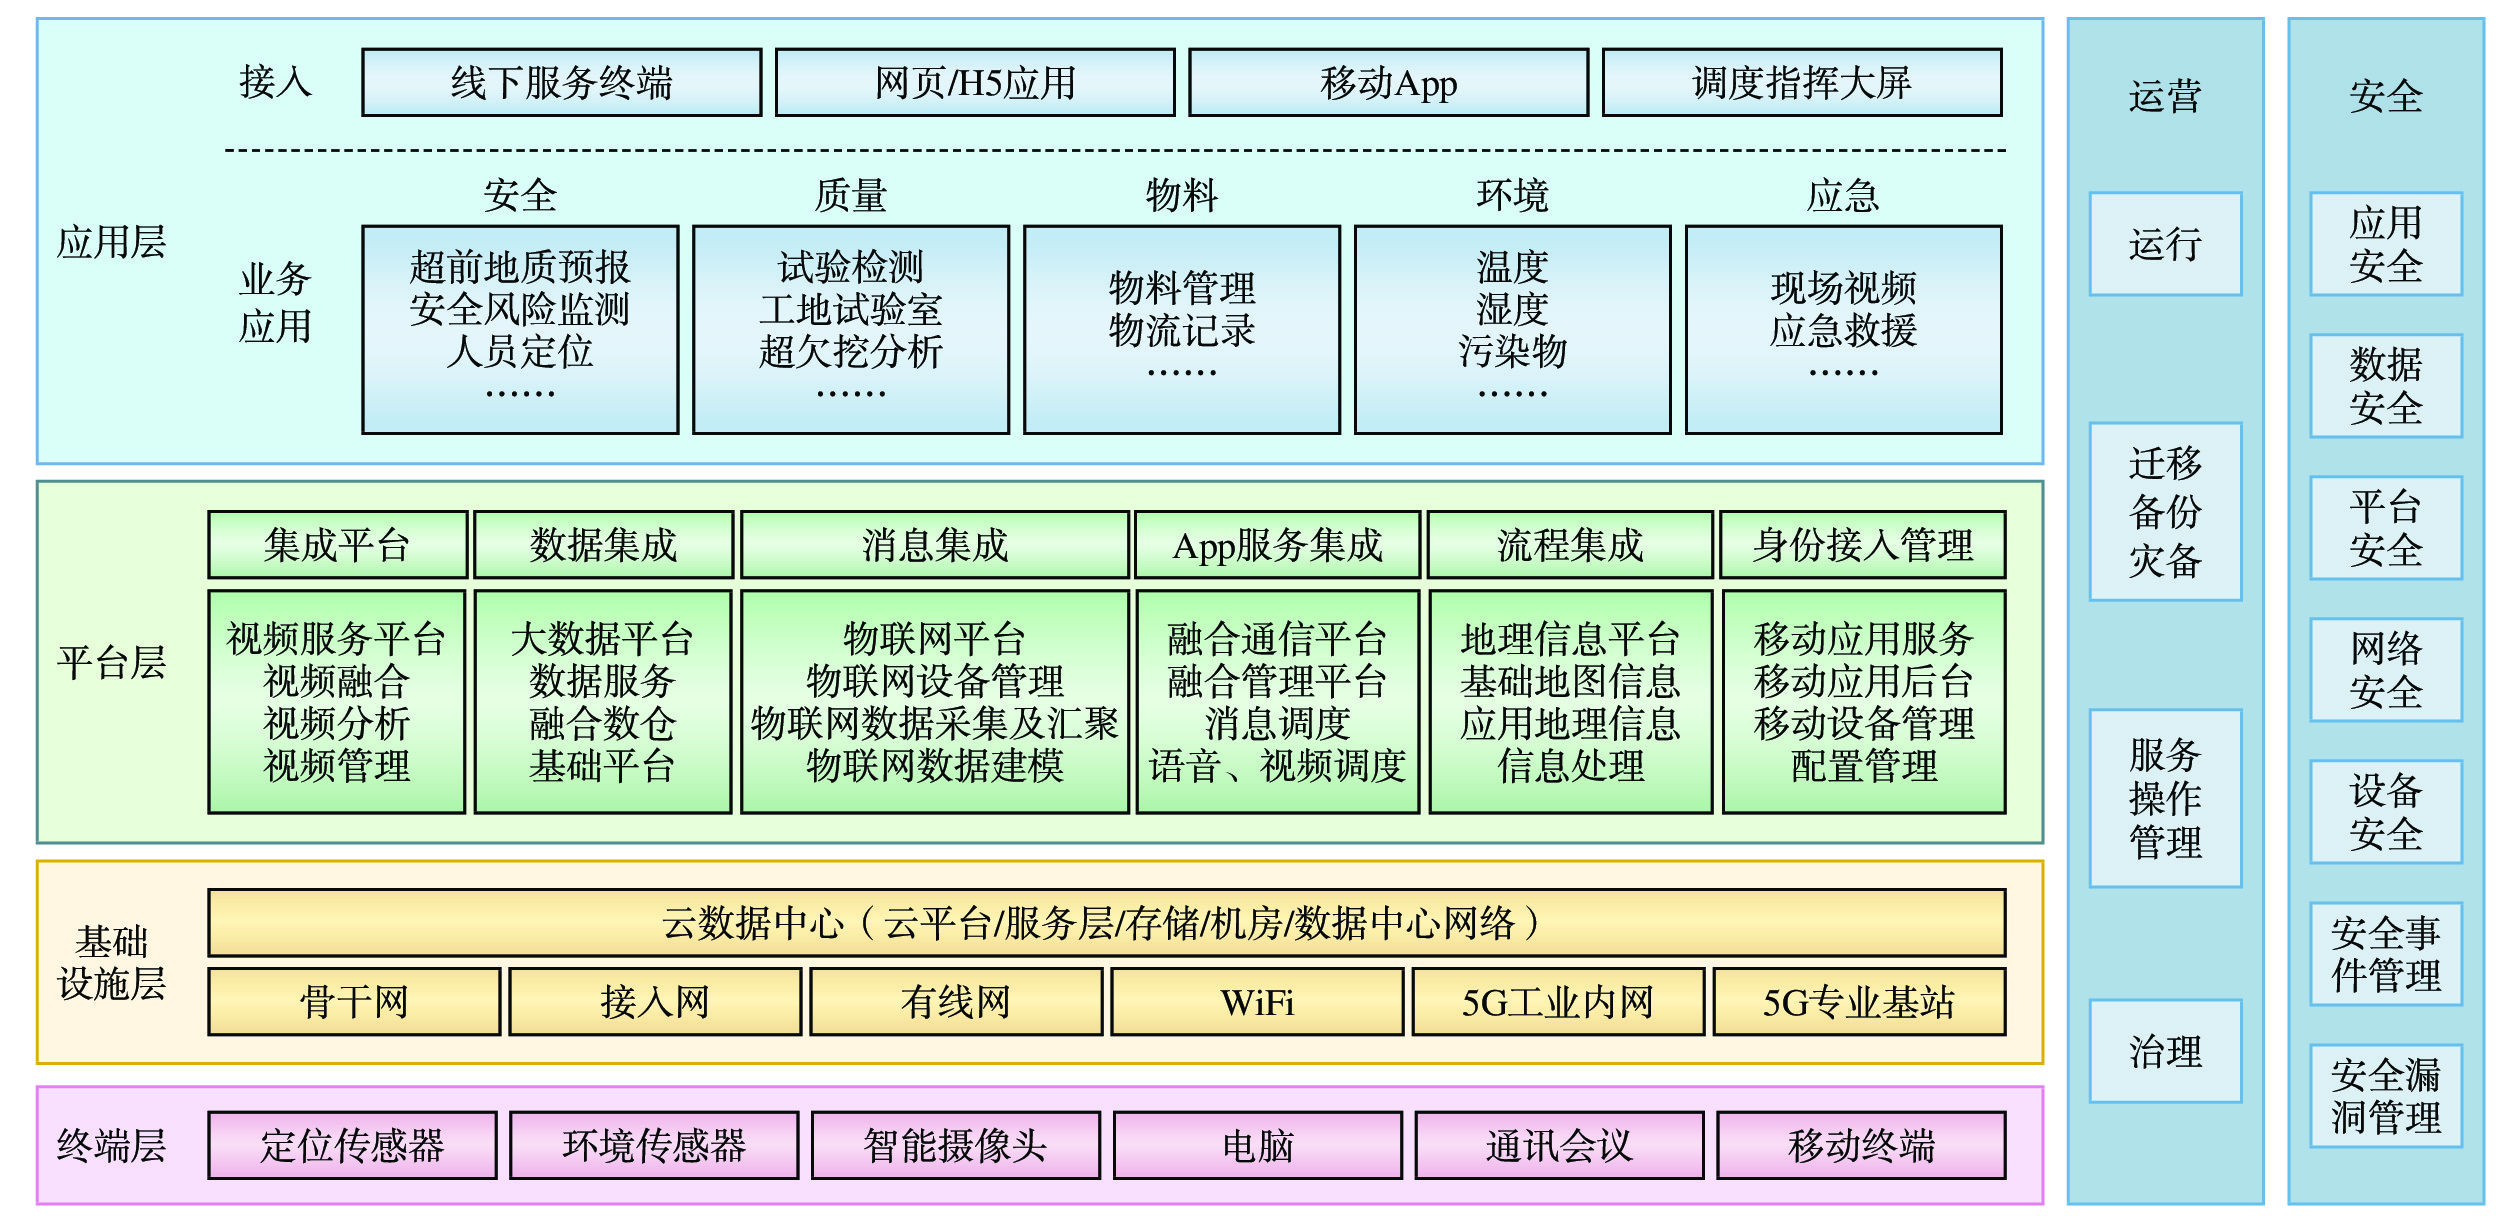Click the 智能摄像头 terminal box
Screen dimensions: 2520x1216
[955, 1145]
